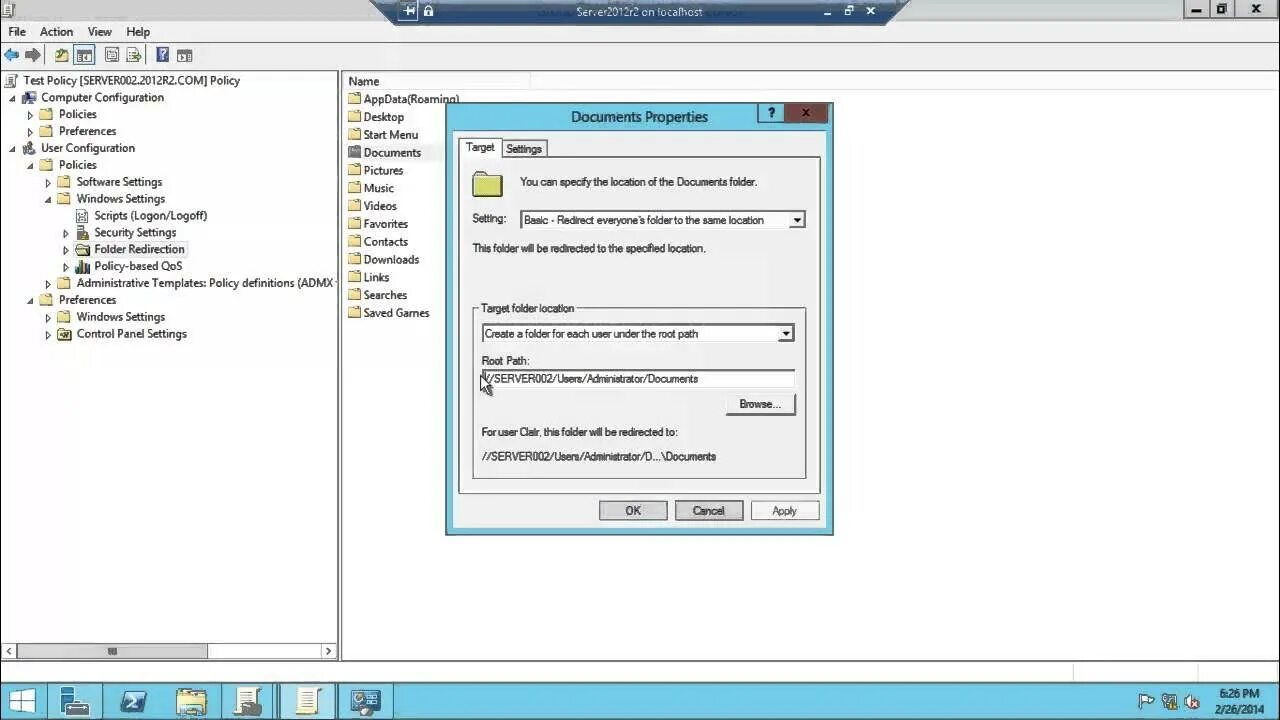1280x720 pixels.
Task: Open Help from the toolbar question-mark icon
Action: pos(162,55)
